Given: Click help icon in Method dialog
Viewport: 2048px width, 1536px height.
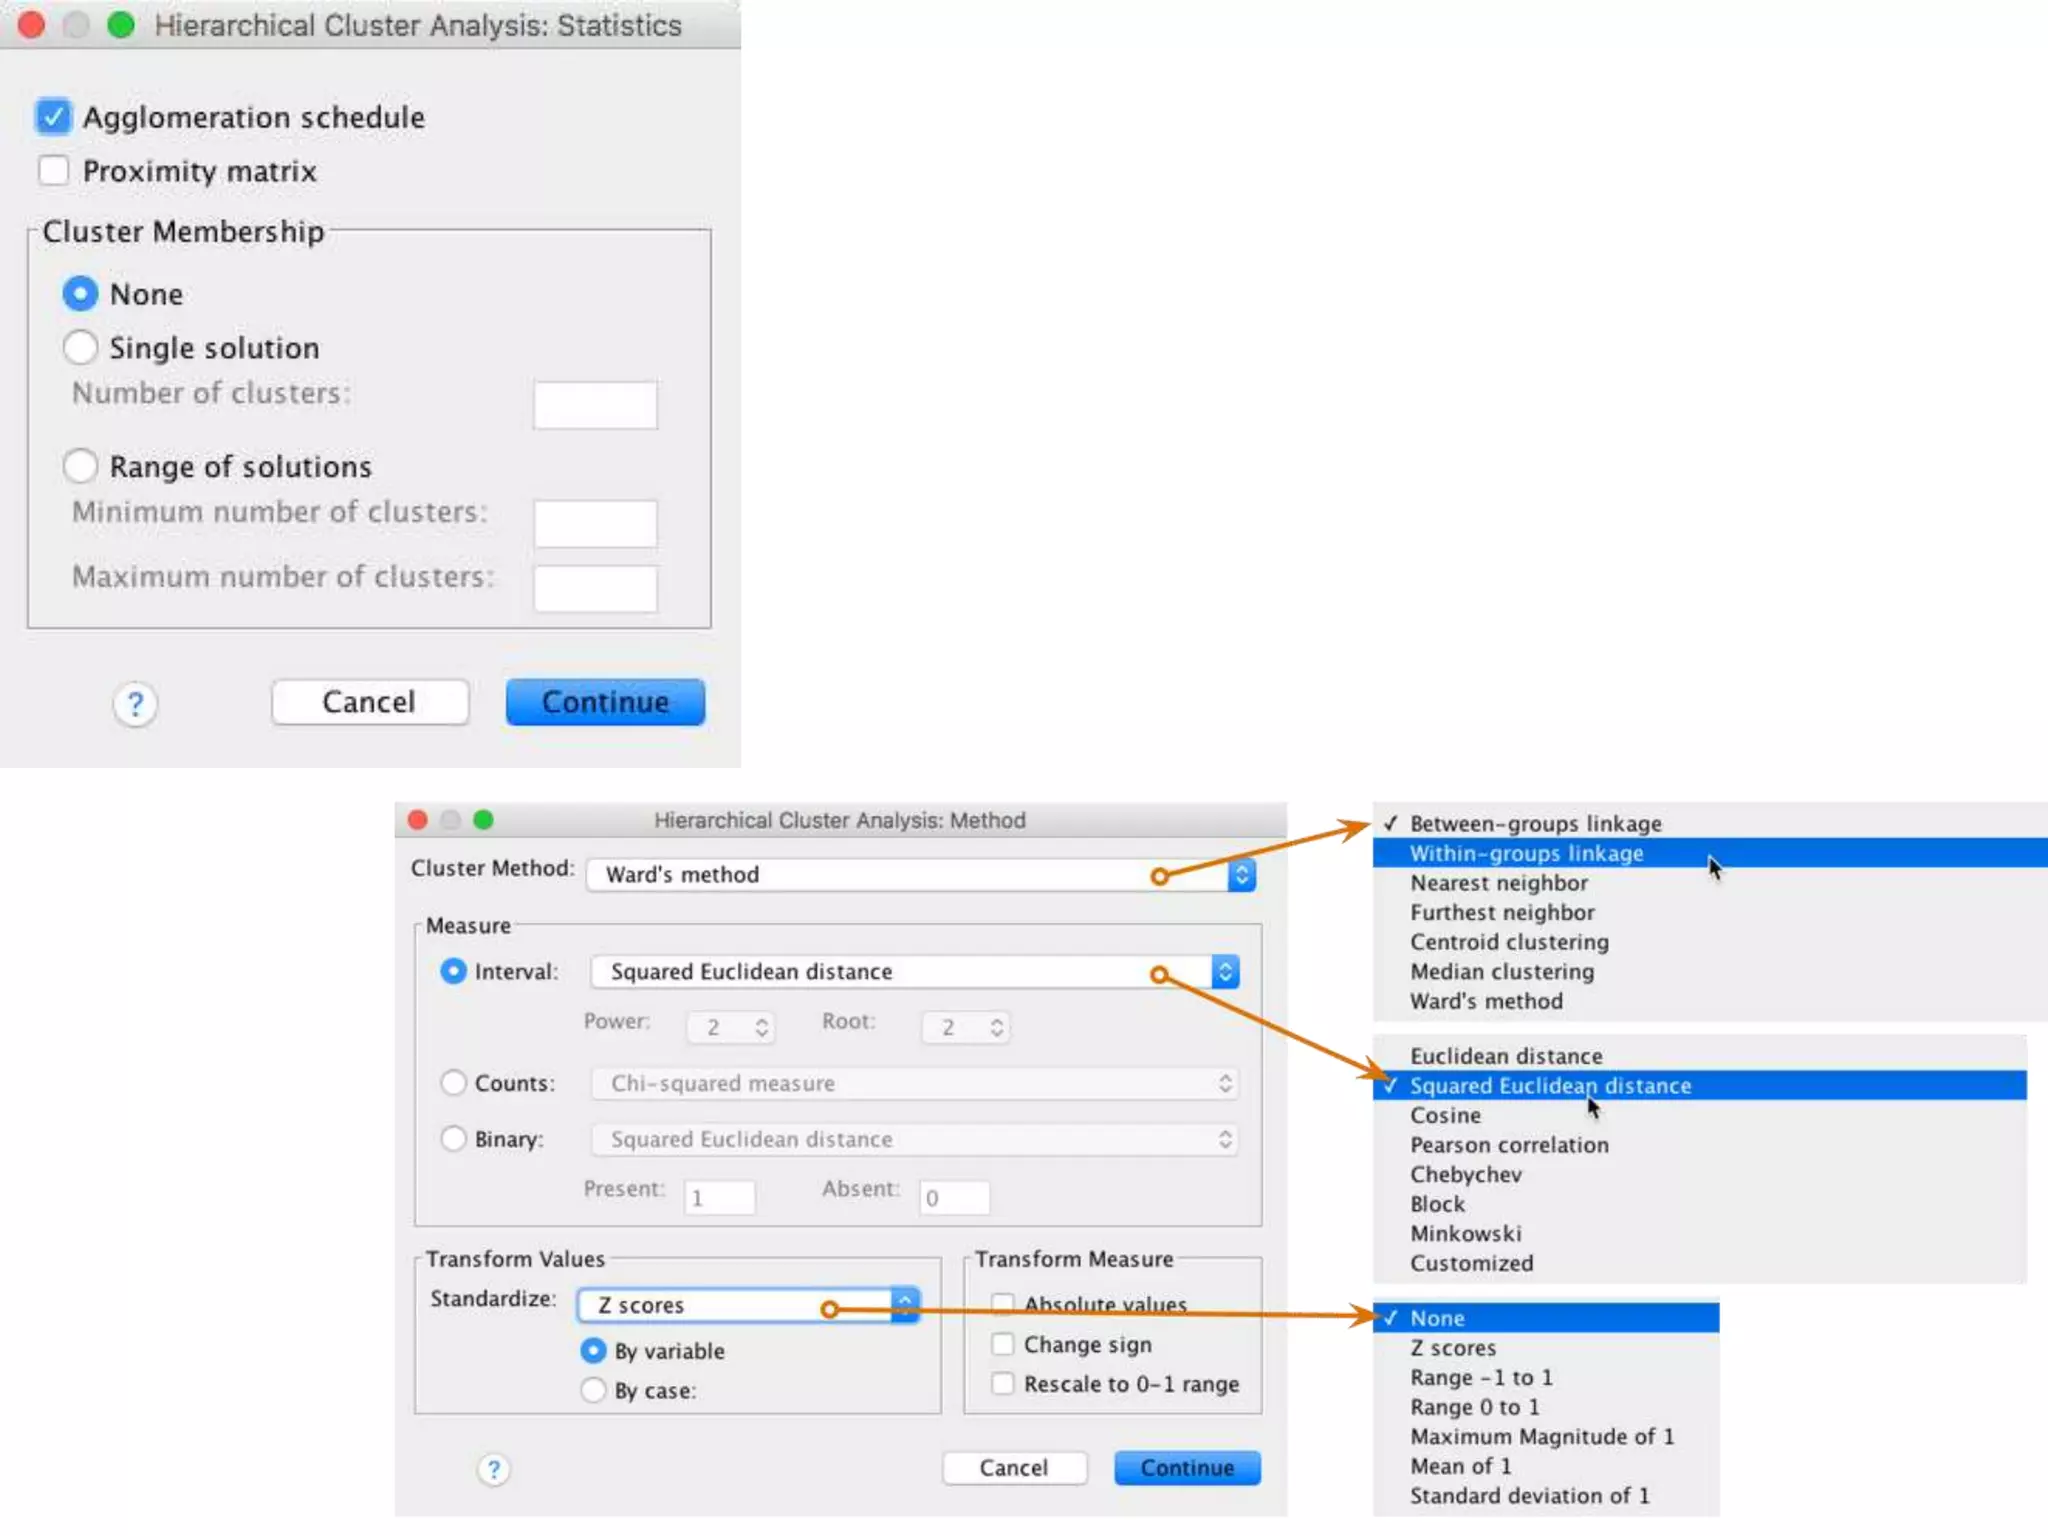Looking at the screenshot, I should pos(493,1469).
